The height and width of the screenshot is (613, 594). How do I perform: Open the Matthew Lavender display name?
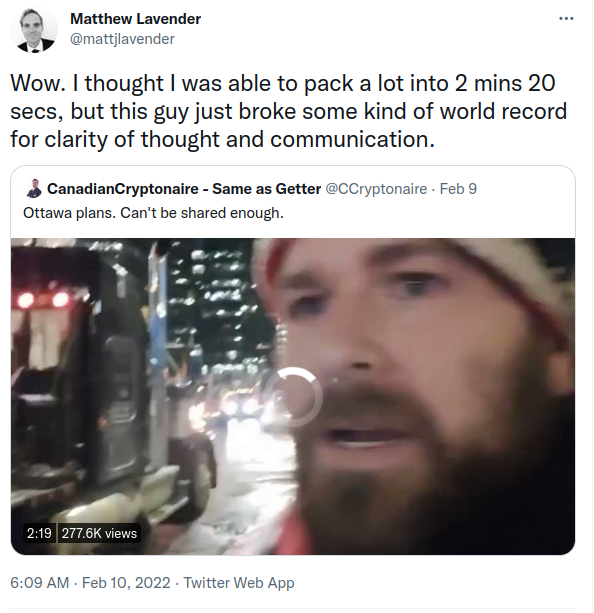tap(135, 19)
